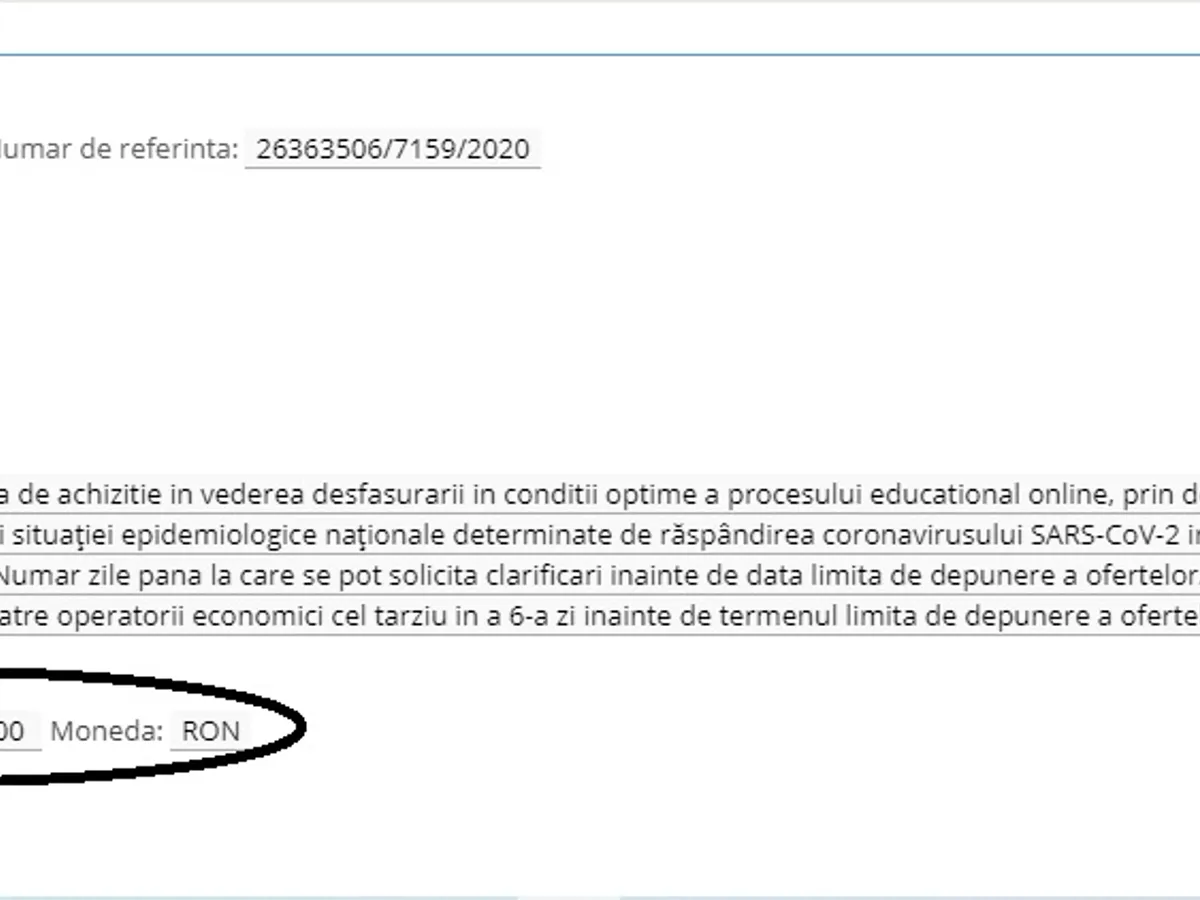Click the 'Numar zile pana la care' line

click(x=600, y=575)
